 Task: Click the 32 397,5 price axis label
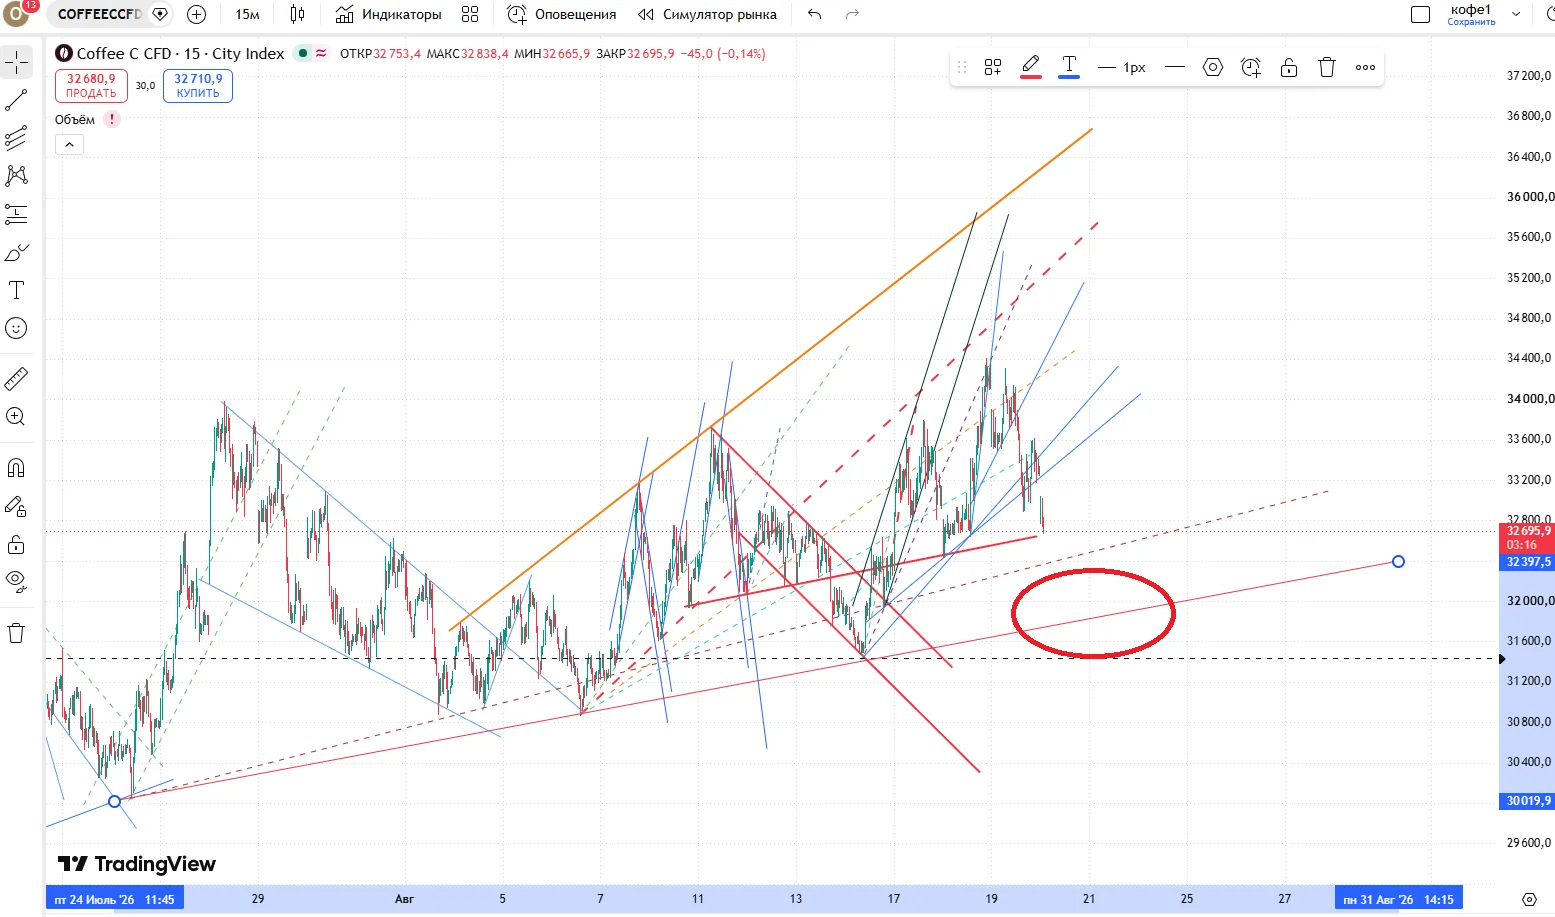tap(1528, 562)
